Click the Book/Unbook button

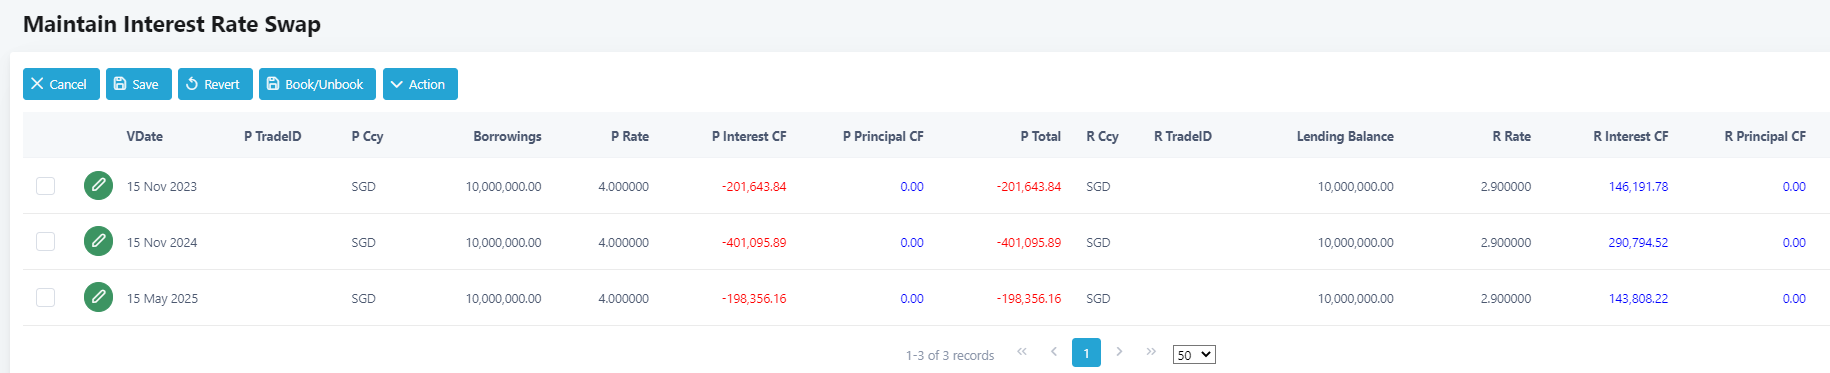pos(317,84)
